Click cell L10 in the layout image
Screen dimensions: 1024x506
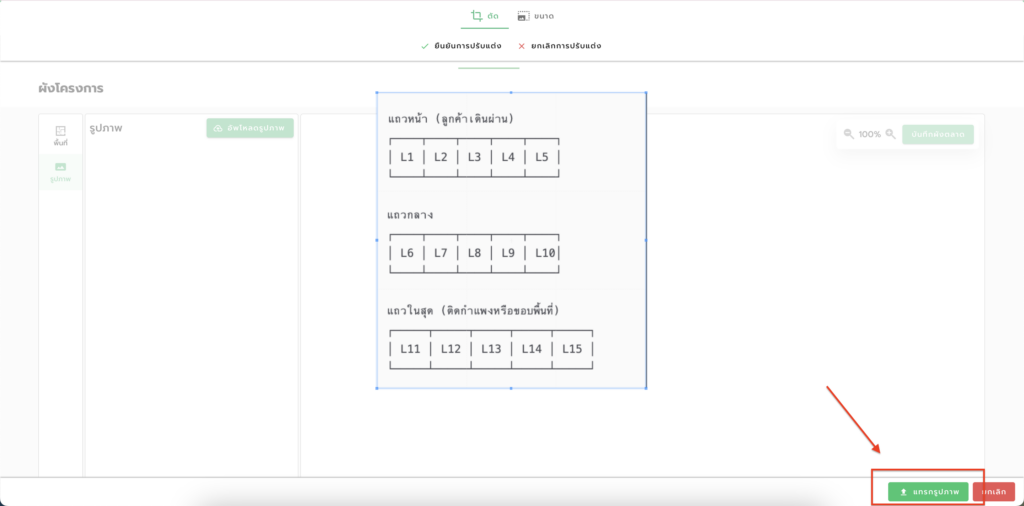pos(544,253)
